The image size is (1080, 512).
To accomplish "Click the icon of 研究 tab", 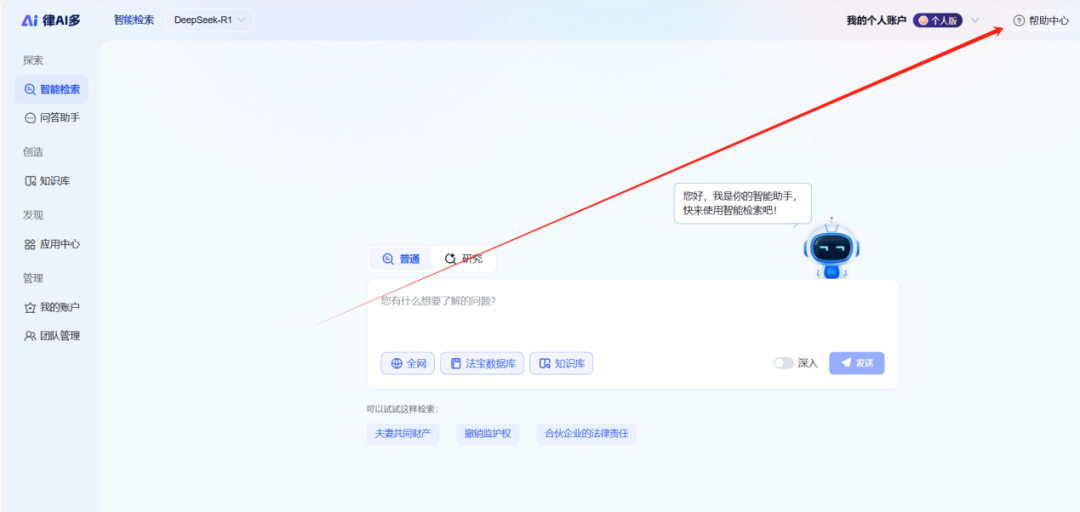I will coord(450,259).
